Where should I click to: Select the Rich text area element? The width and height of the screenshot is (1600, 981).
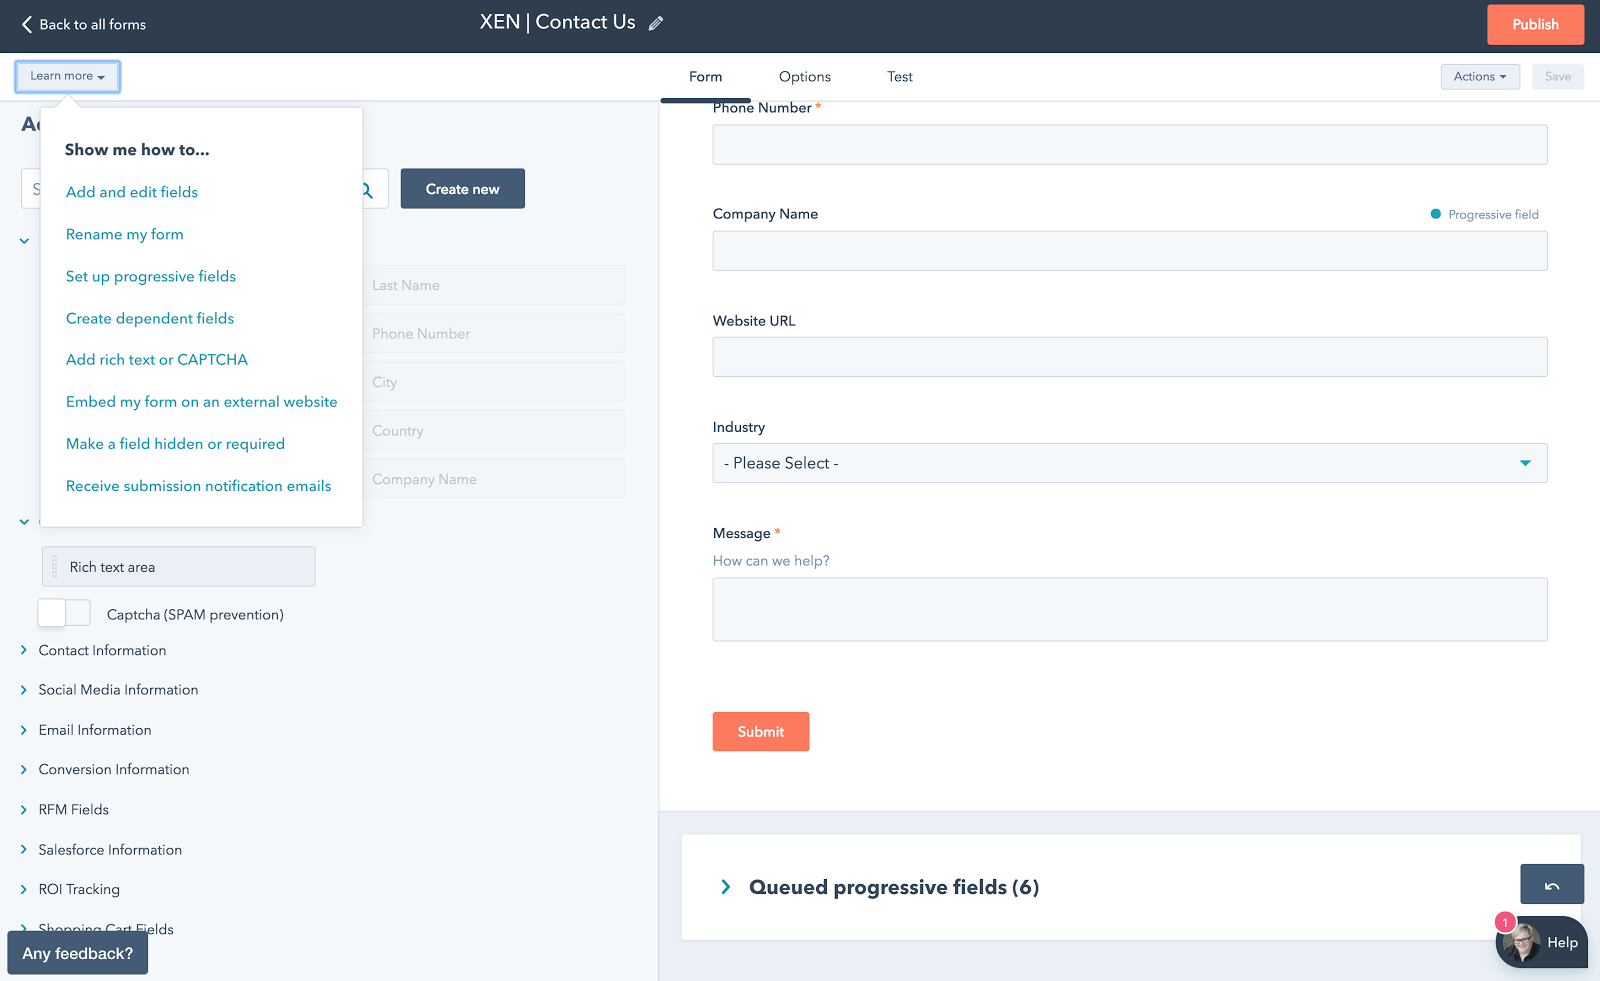[x=179, y=567]
